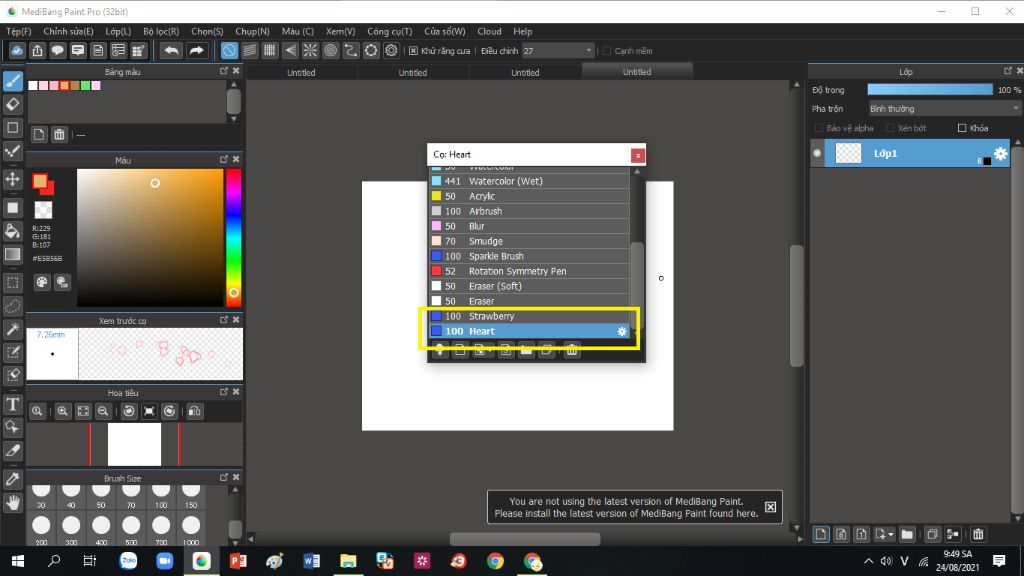This screenshot has height=576, width=1024.
Task: Choose brush size 100 preset
Action: point(161,496)
